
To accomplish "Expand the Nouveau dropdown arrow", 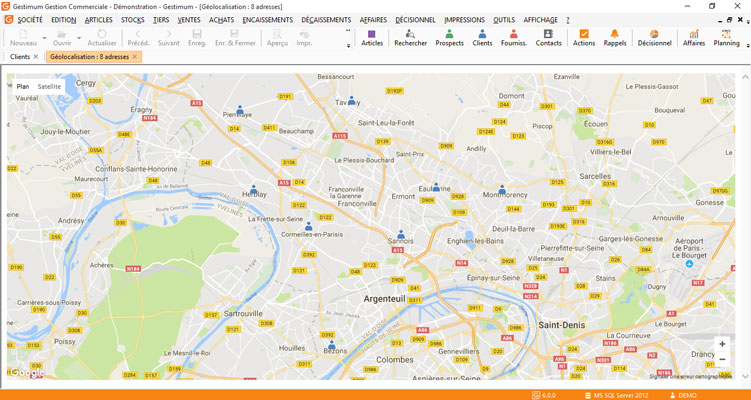I will [44, 38].
